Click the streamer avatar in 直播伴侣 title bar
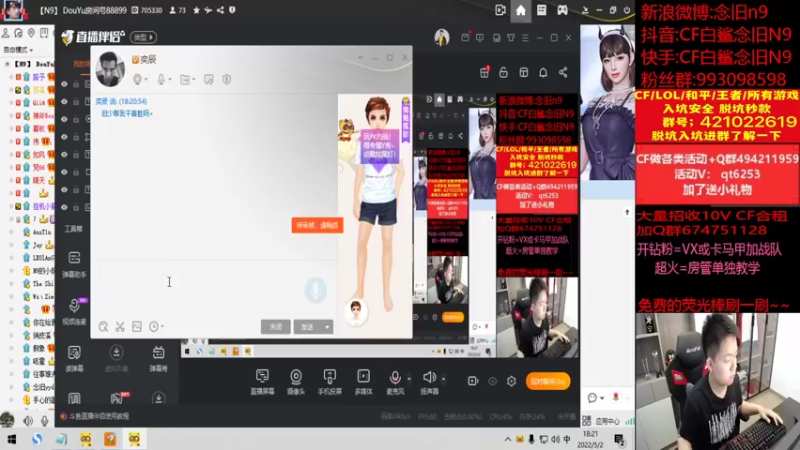 [x=442, y=37]
